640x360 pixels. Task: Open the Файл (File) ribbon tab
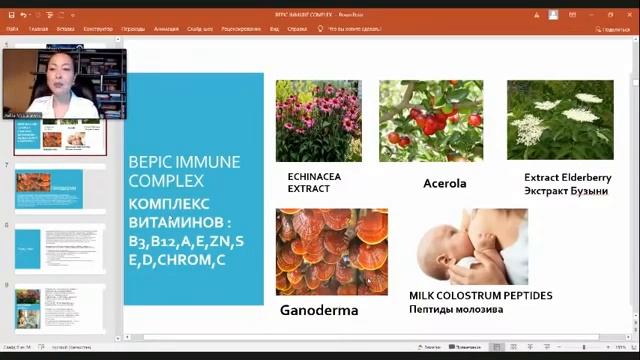[12, 29]
